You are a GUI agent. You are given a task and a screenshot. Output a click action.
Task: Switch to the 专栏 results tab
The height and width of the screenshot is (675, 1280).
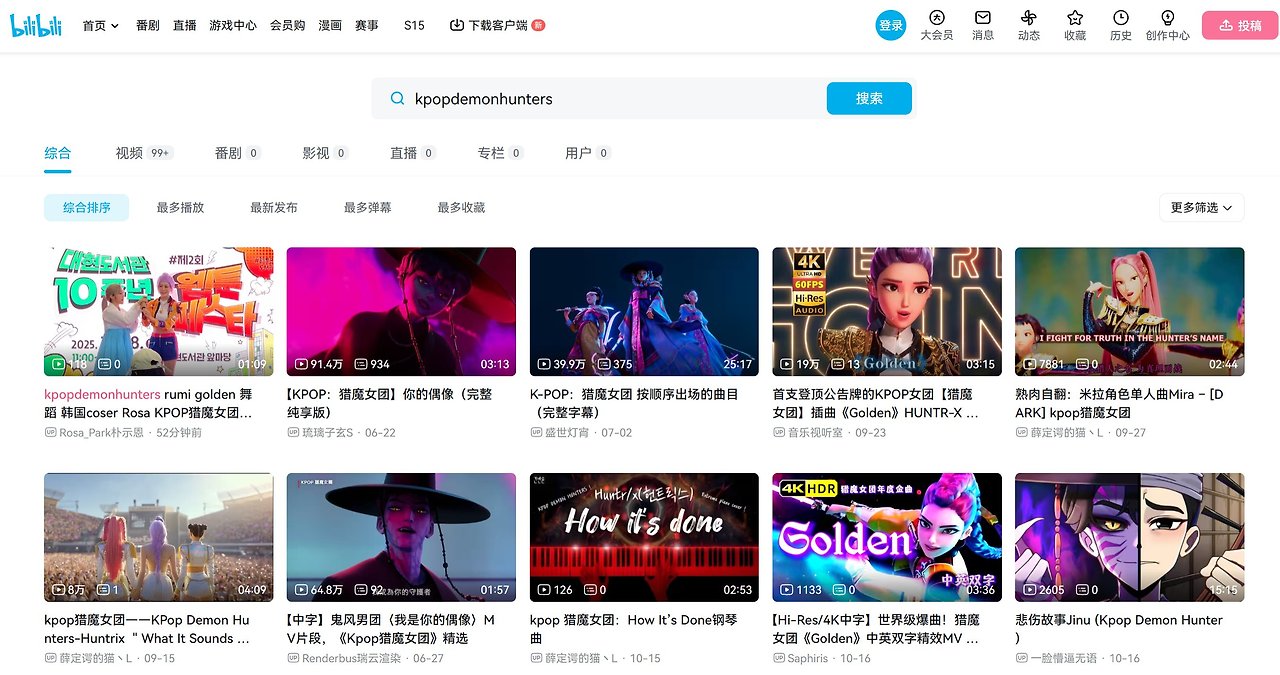[501, 153]
